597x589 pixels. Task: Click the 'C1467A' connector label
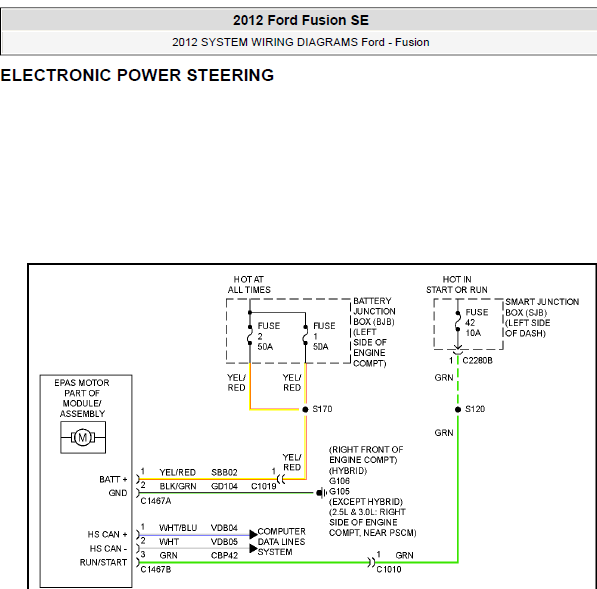pyautogui.click(x=156, y=501)
